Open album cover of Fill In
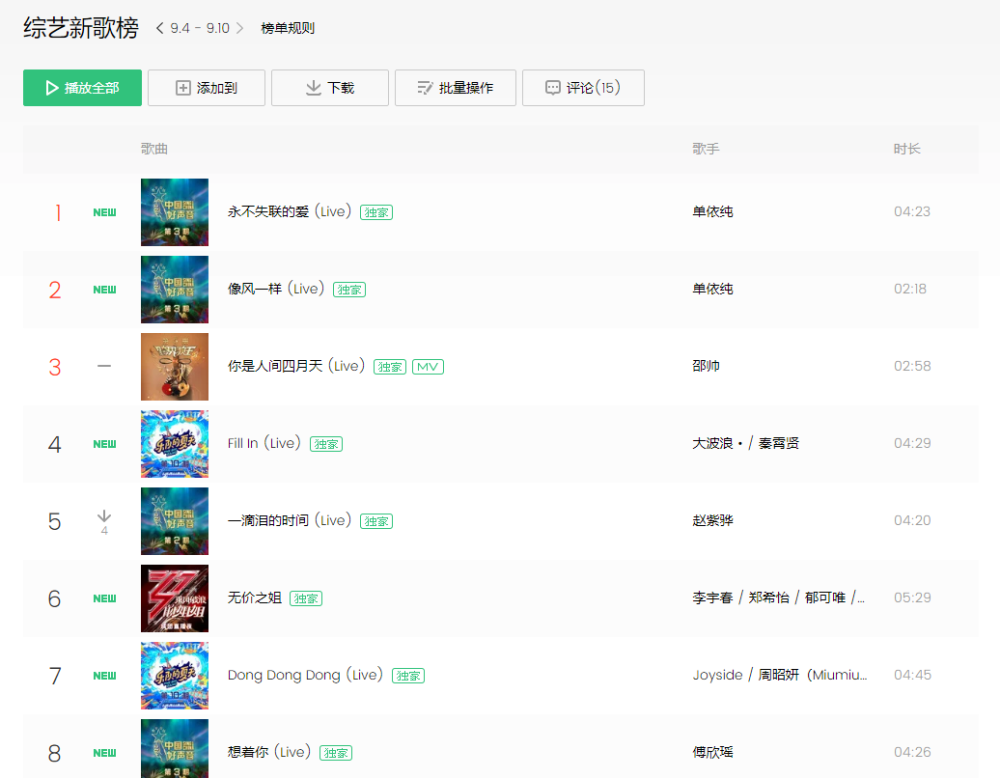 (175, 444)
